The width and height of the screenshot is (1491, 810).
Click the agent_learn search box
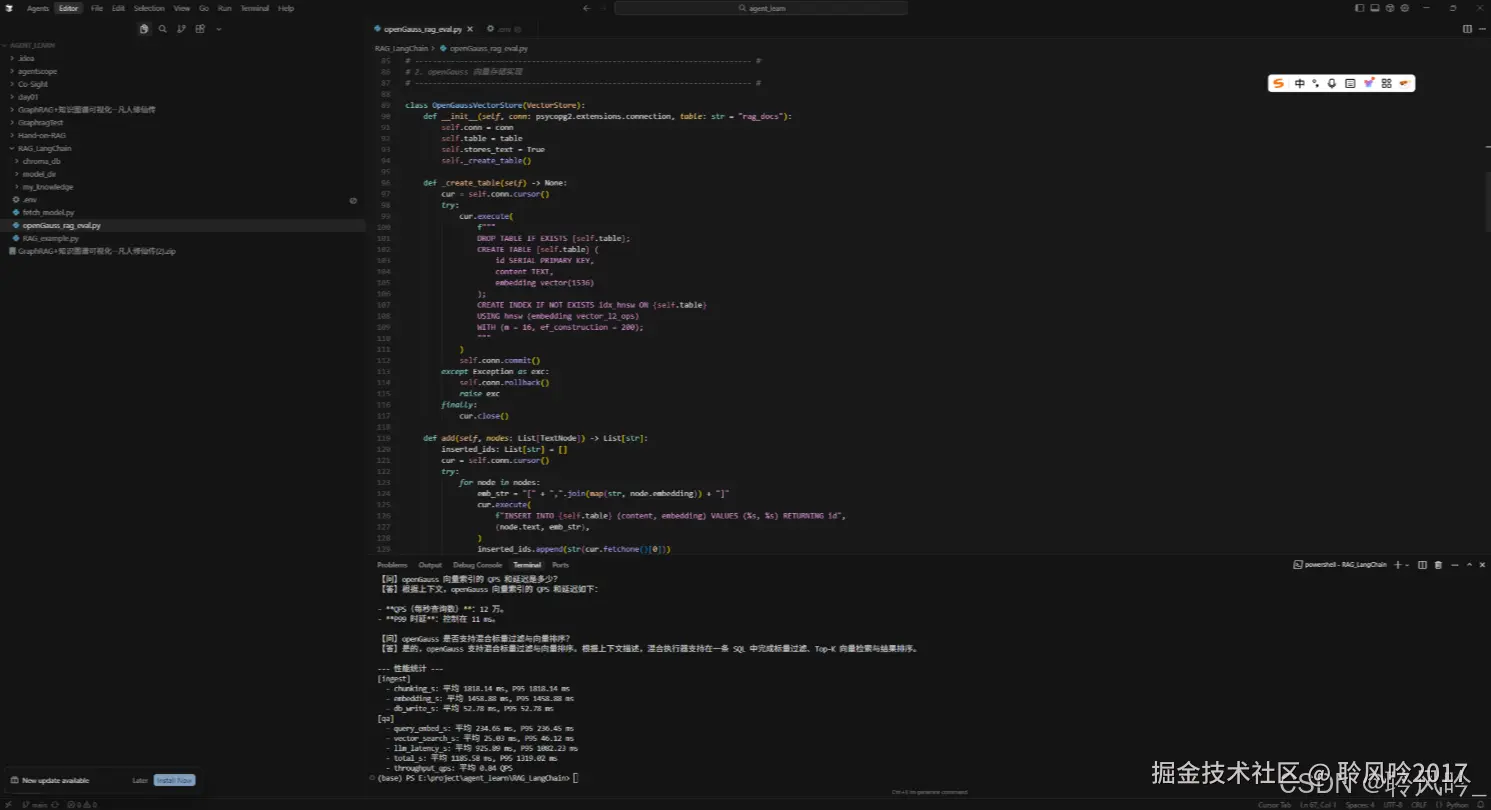[760, 8]
